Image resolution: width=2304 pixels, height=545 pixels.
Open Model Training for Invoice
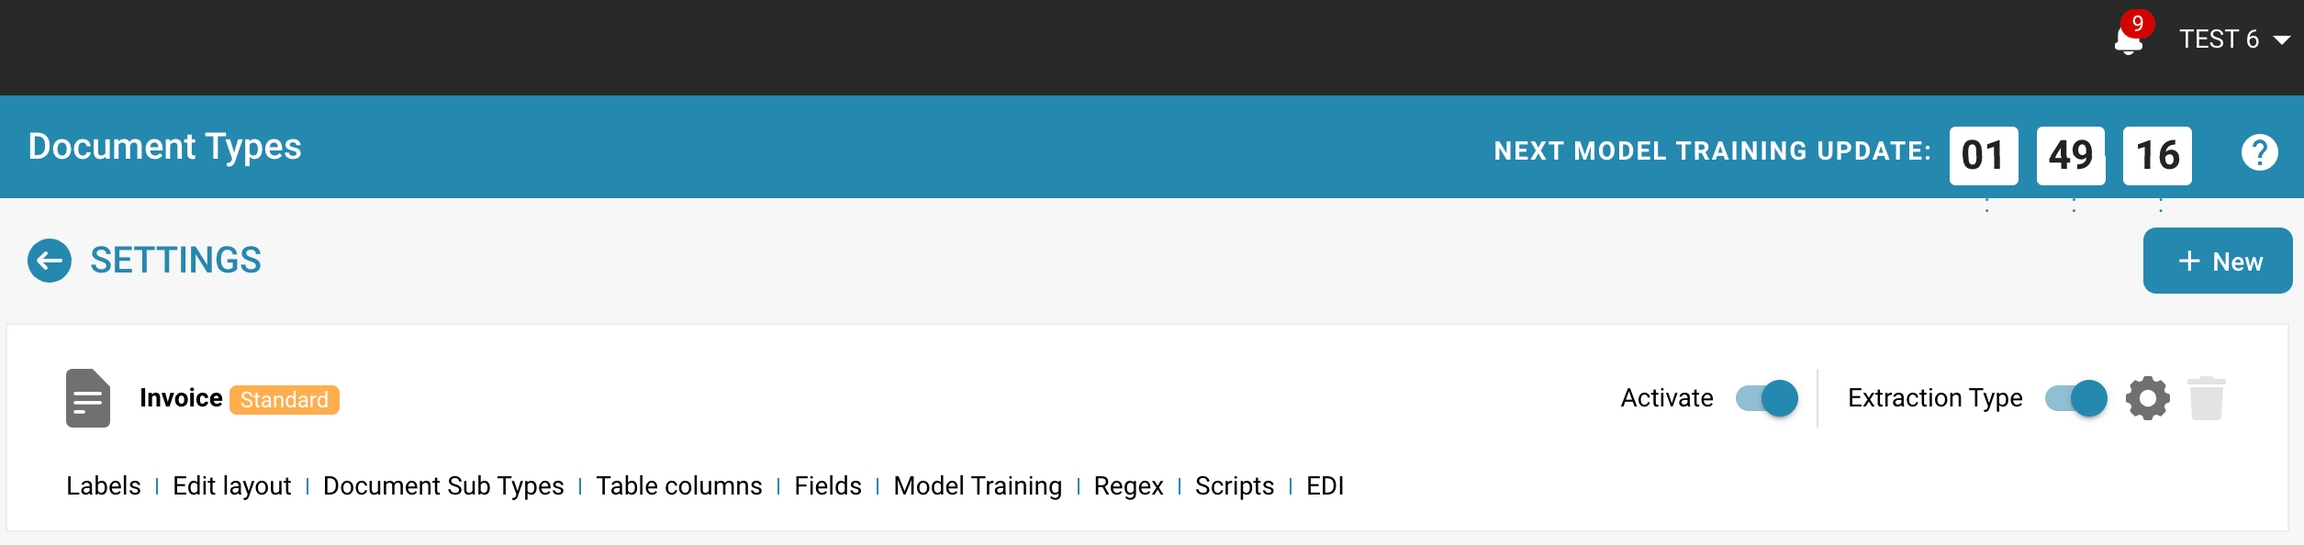[977, 486]
